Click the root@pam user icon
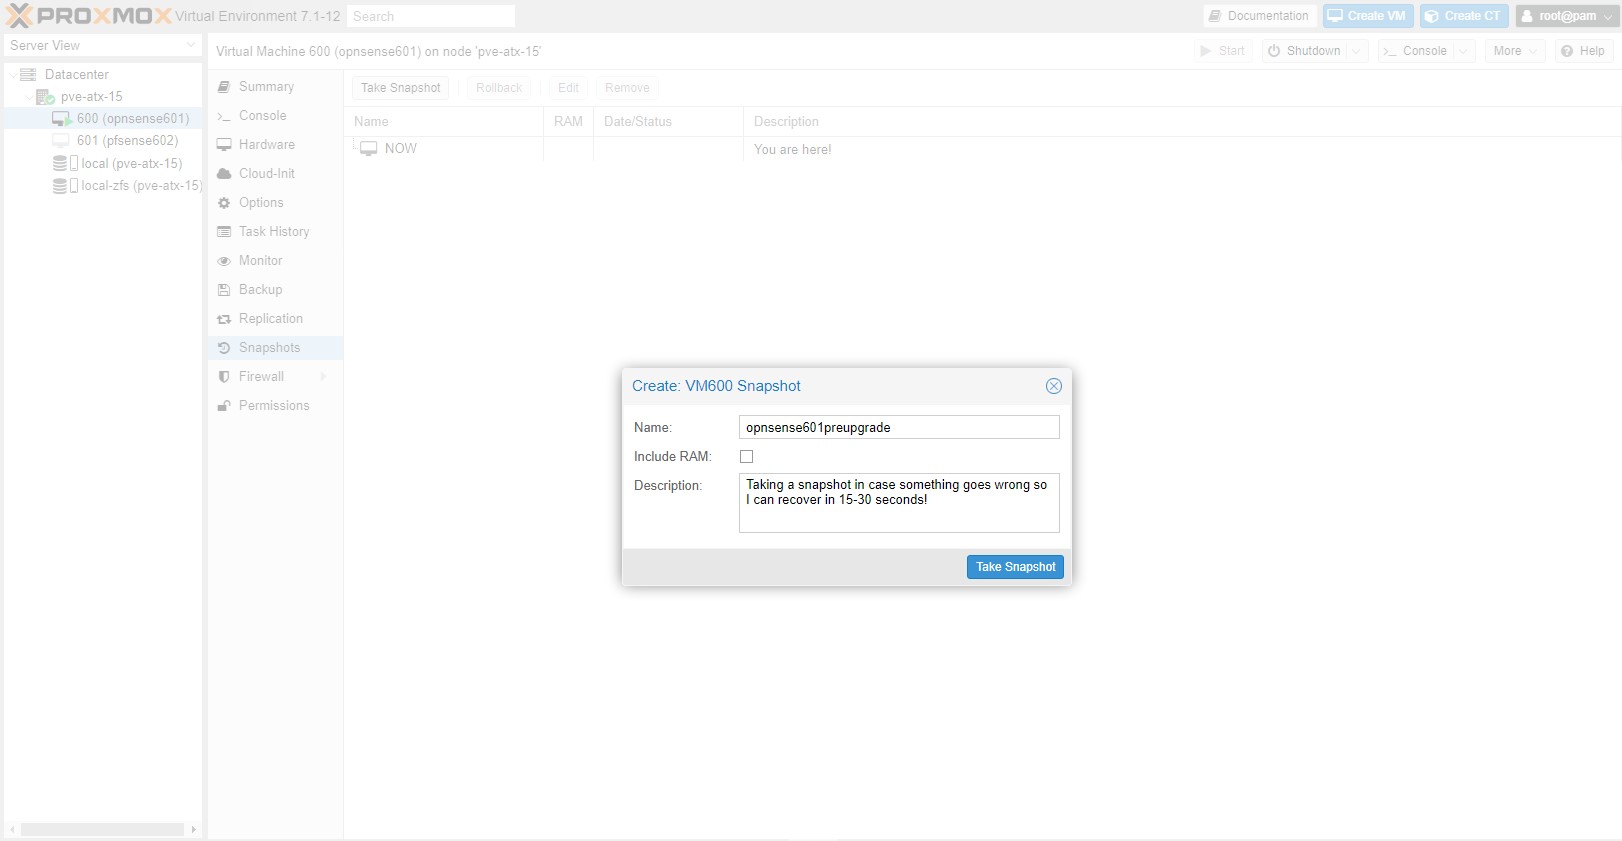 tap(1527, 16)
